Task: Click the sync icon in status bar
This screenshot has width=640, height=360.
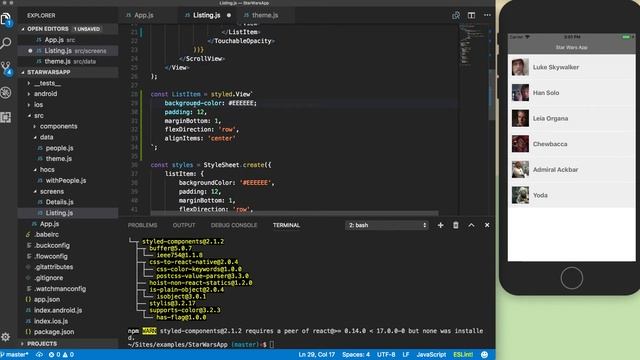Action: point(40,355)
